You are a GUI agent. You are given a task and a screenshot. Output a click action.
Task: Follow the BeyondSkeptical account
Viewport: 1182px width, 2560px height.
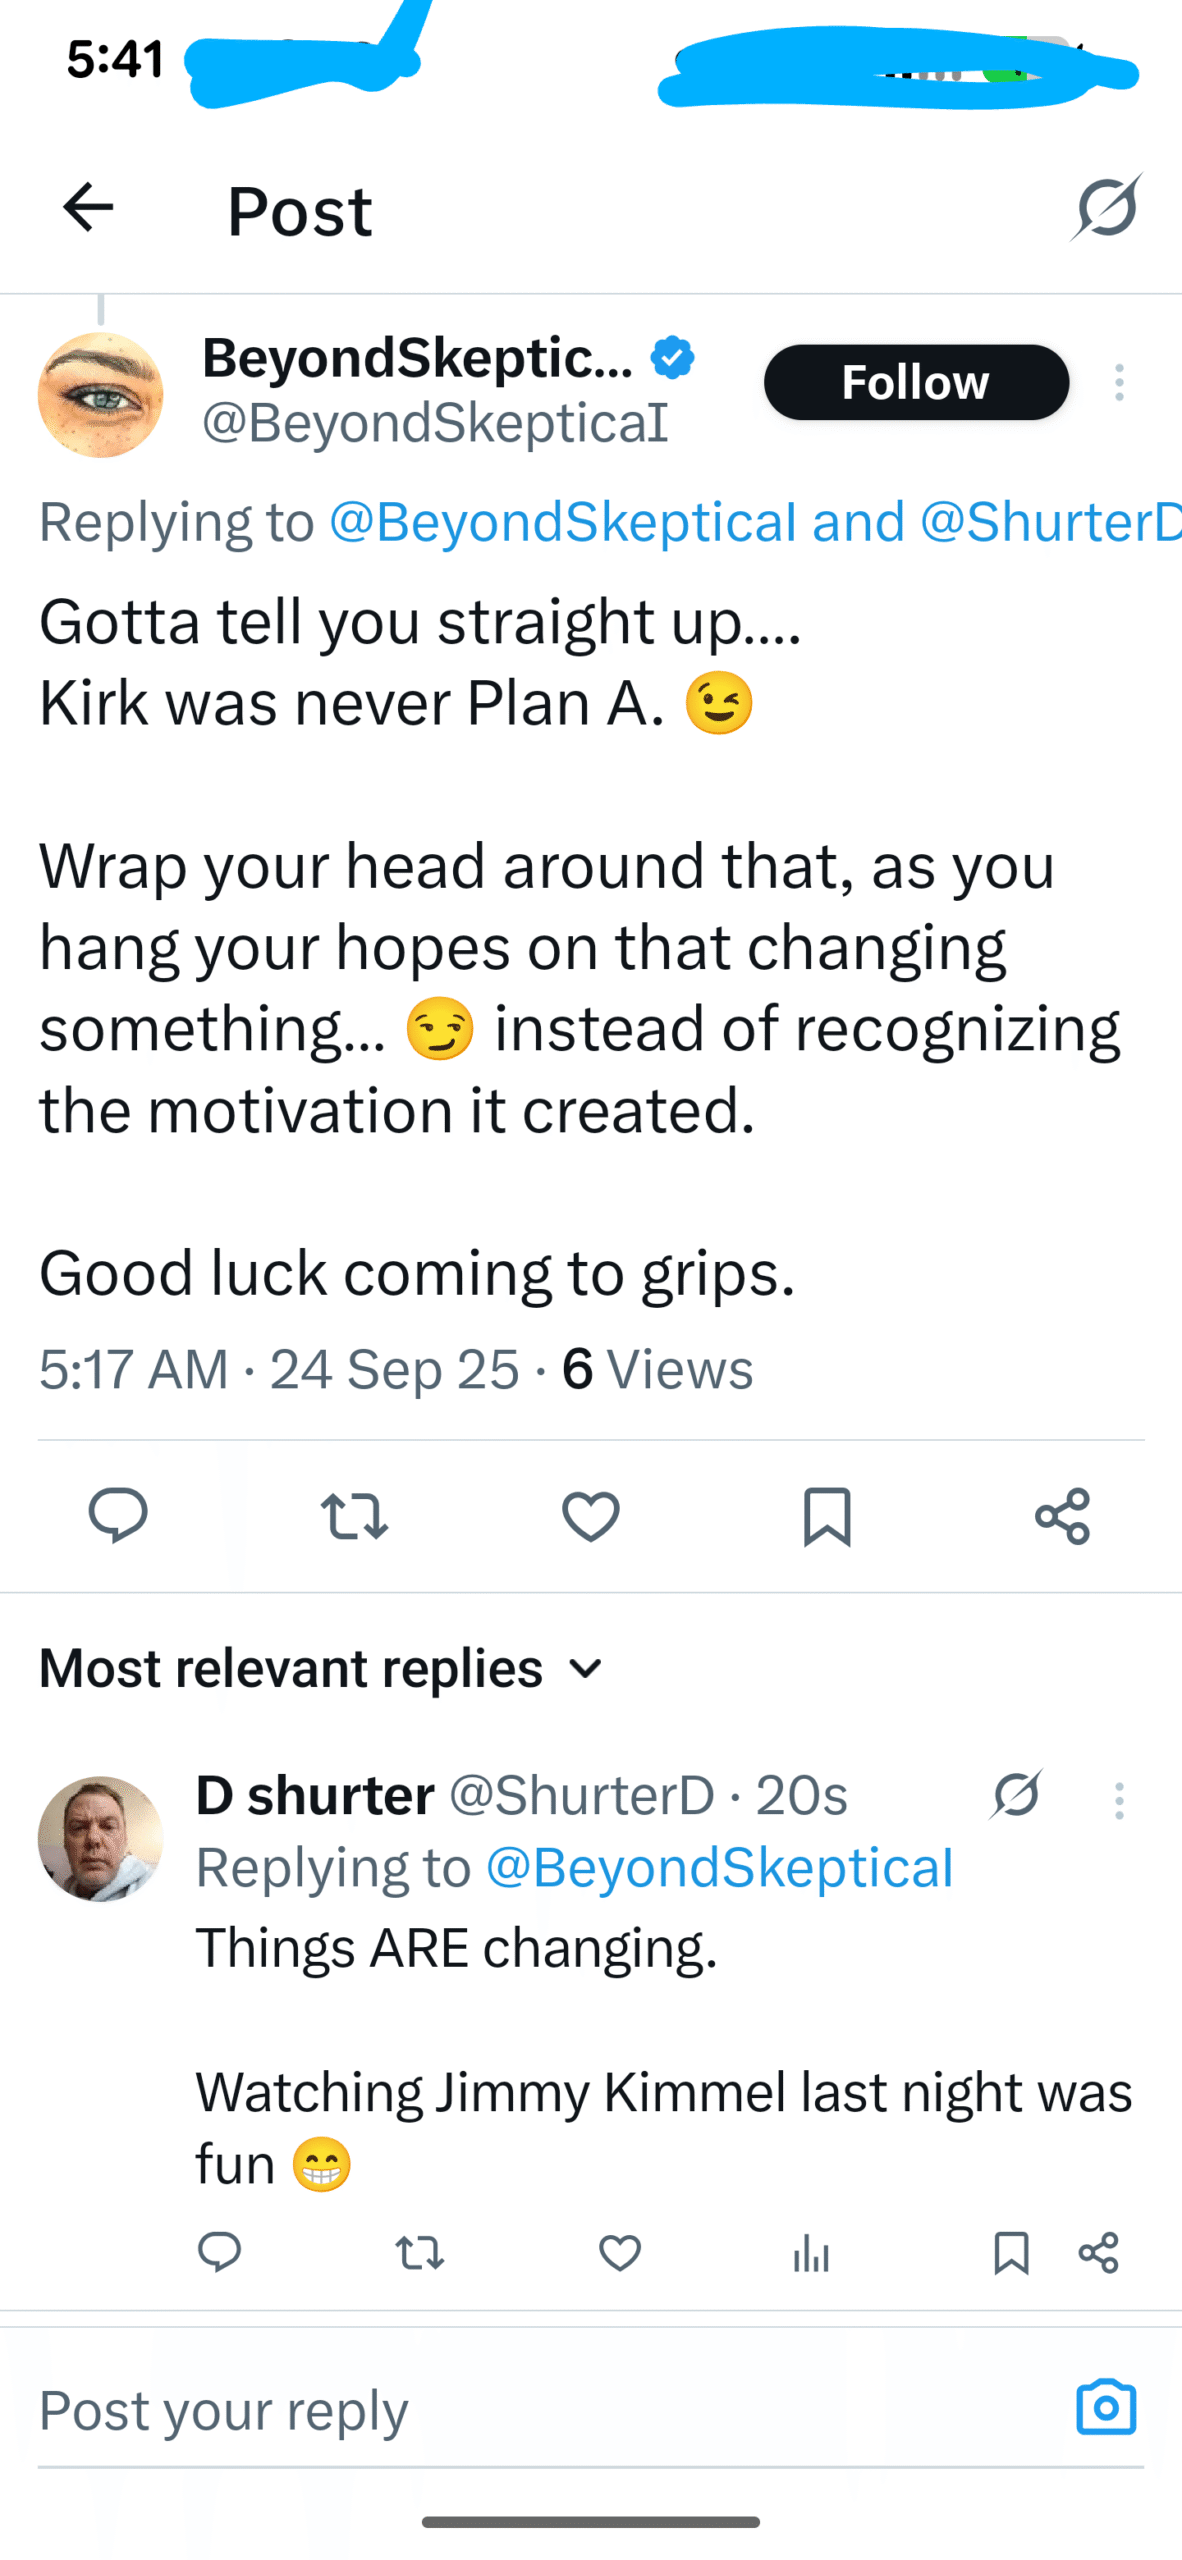pos(916,383)
